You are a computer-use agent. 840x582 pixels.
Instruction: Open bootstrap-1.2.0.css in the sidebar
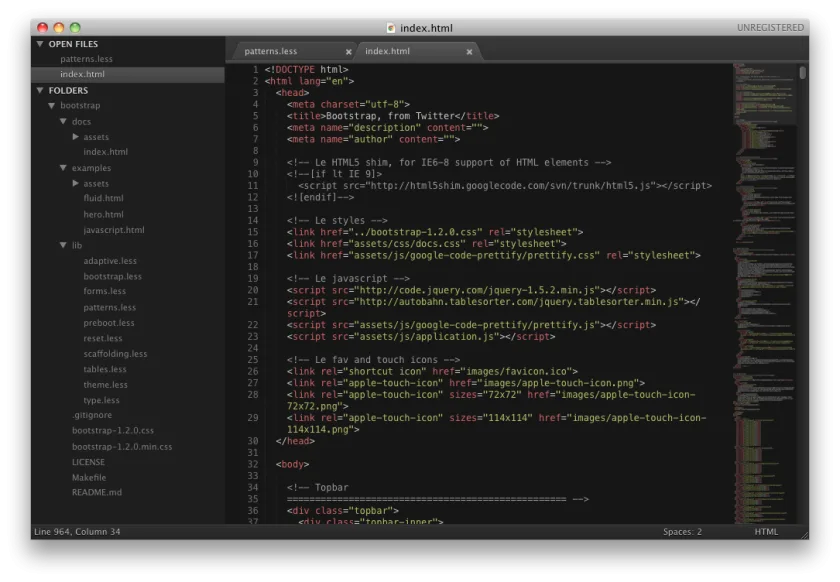[112, 431]
